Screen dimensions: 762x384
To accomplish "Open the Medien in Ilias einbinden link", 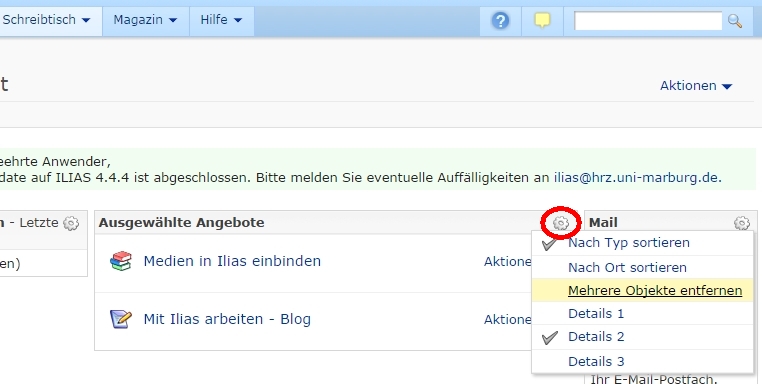I will [232, 261].
